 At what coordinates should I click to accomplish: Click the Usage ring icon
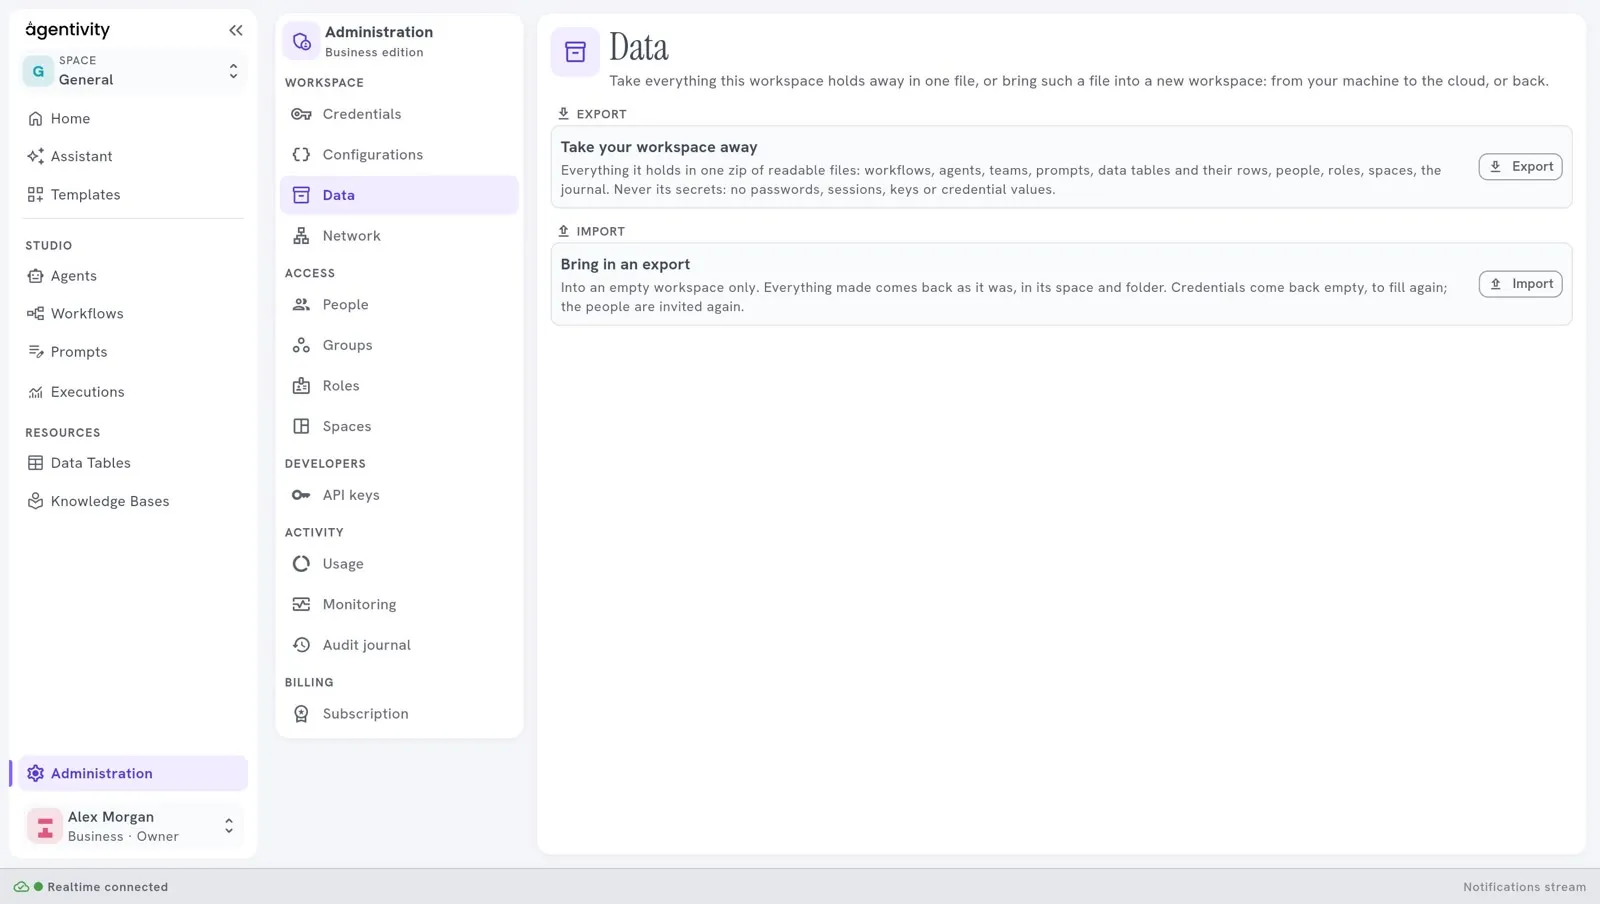pos(301,564)
